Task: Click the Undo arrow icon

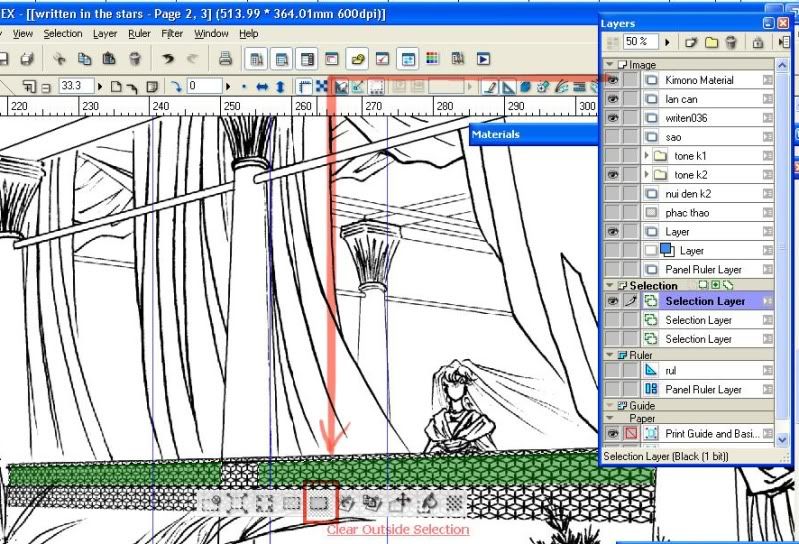Action: point(168,59)
